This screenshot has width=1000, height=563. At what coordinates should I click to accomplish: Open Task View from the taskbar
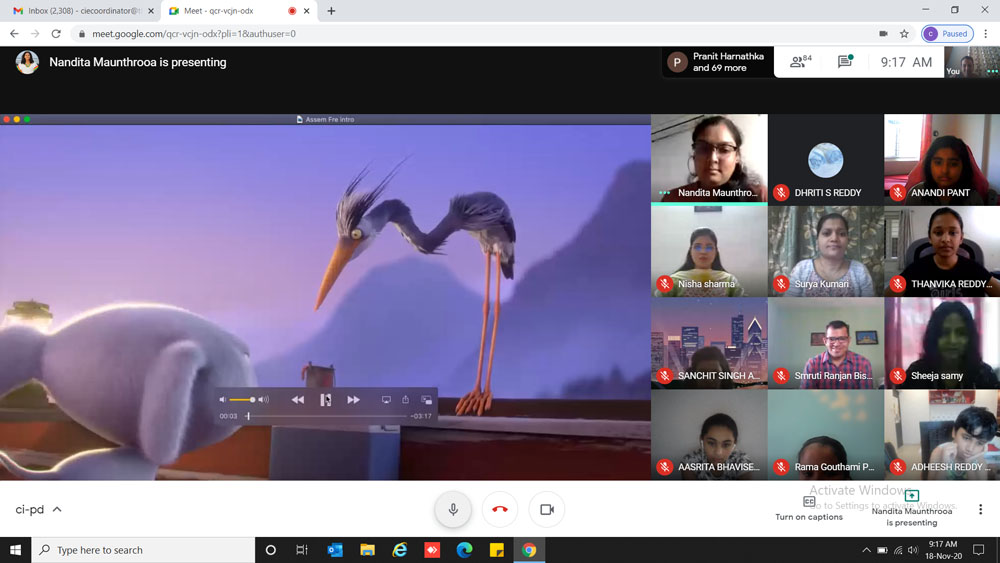coord(302,550)
